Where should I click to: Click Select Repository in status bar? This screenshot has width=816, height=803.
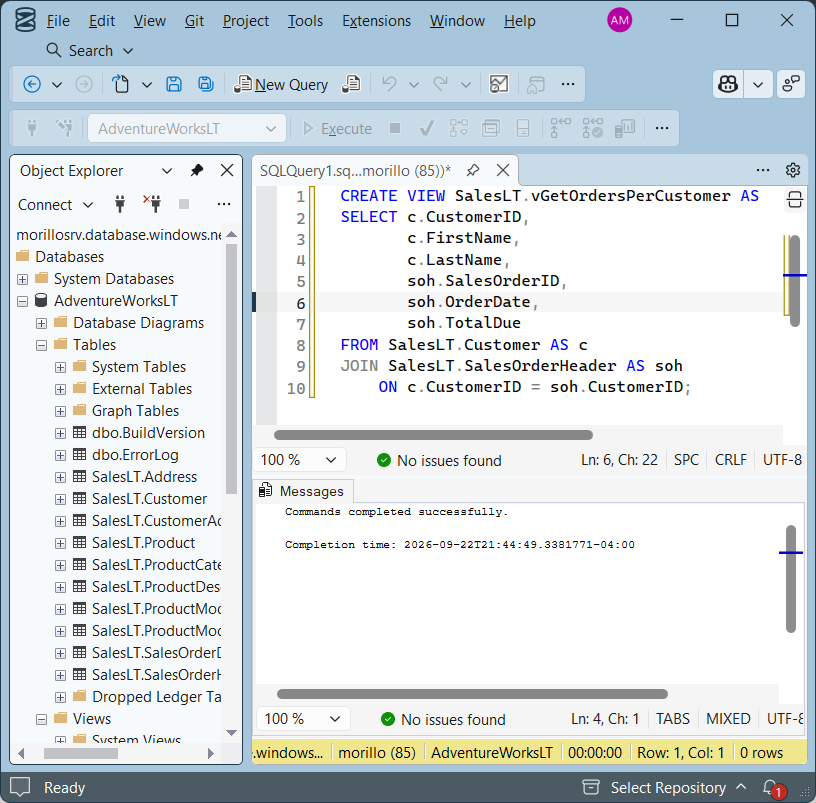(668, 788)
